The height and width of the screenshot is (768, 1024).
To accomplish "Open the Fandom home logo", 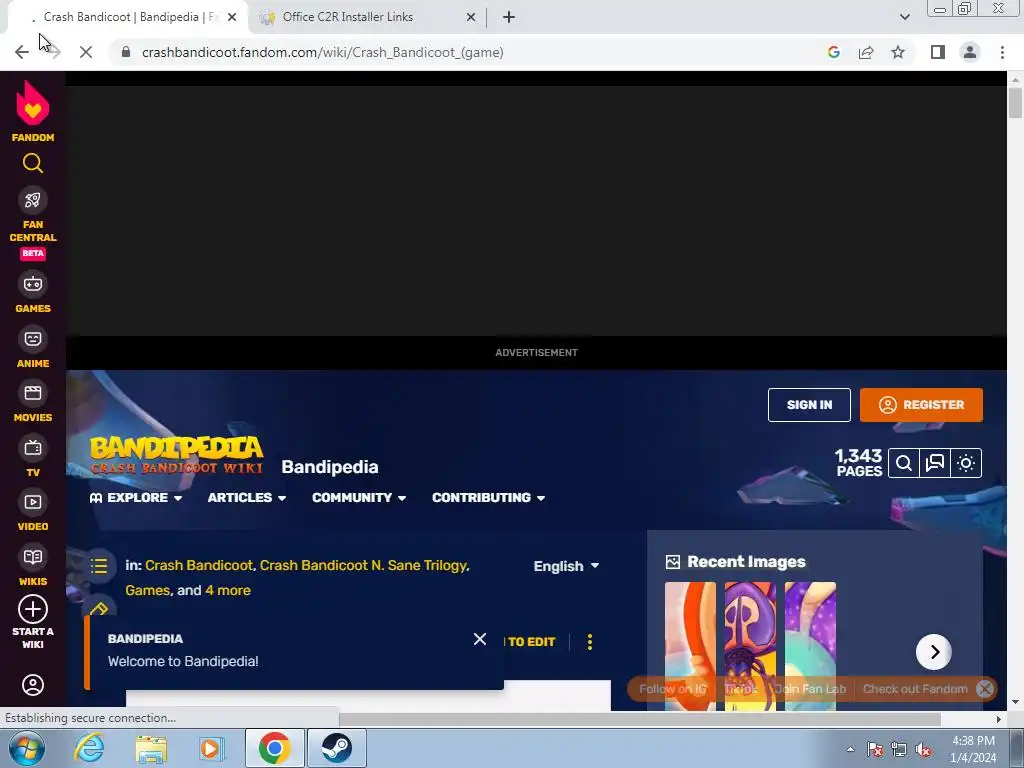I will (33, 111).
